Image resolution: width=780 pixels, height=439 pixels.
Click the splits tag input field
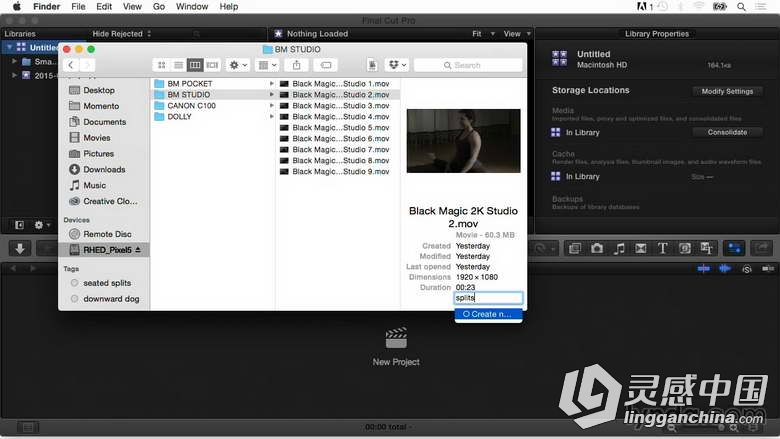click(x=488, y=298)
